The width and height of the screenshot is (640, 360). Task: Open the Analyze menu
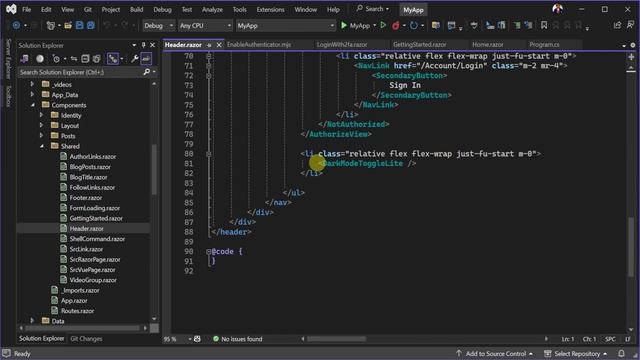pyautogui.click(x=212, y=9)
